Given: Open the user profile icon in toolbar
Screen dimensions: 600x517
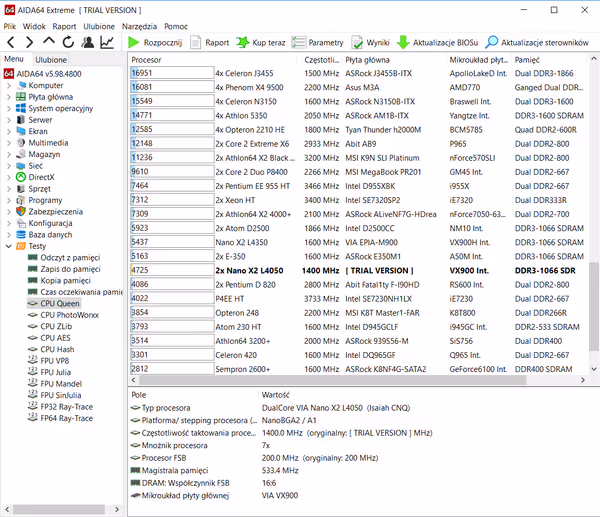Looking at the screenshot, I should tap(87, 43).
